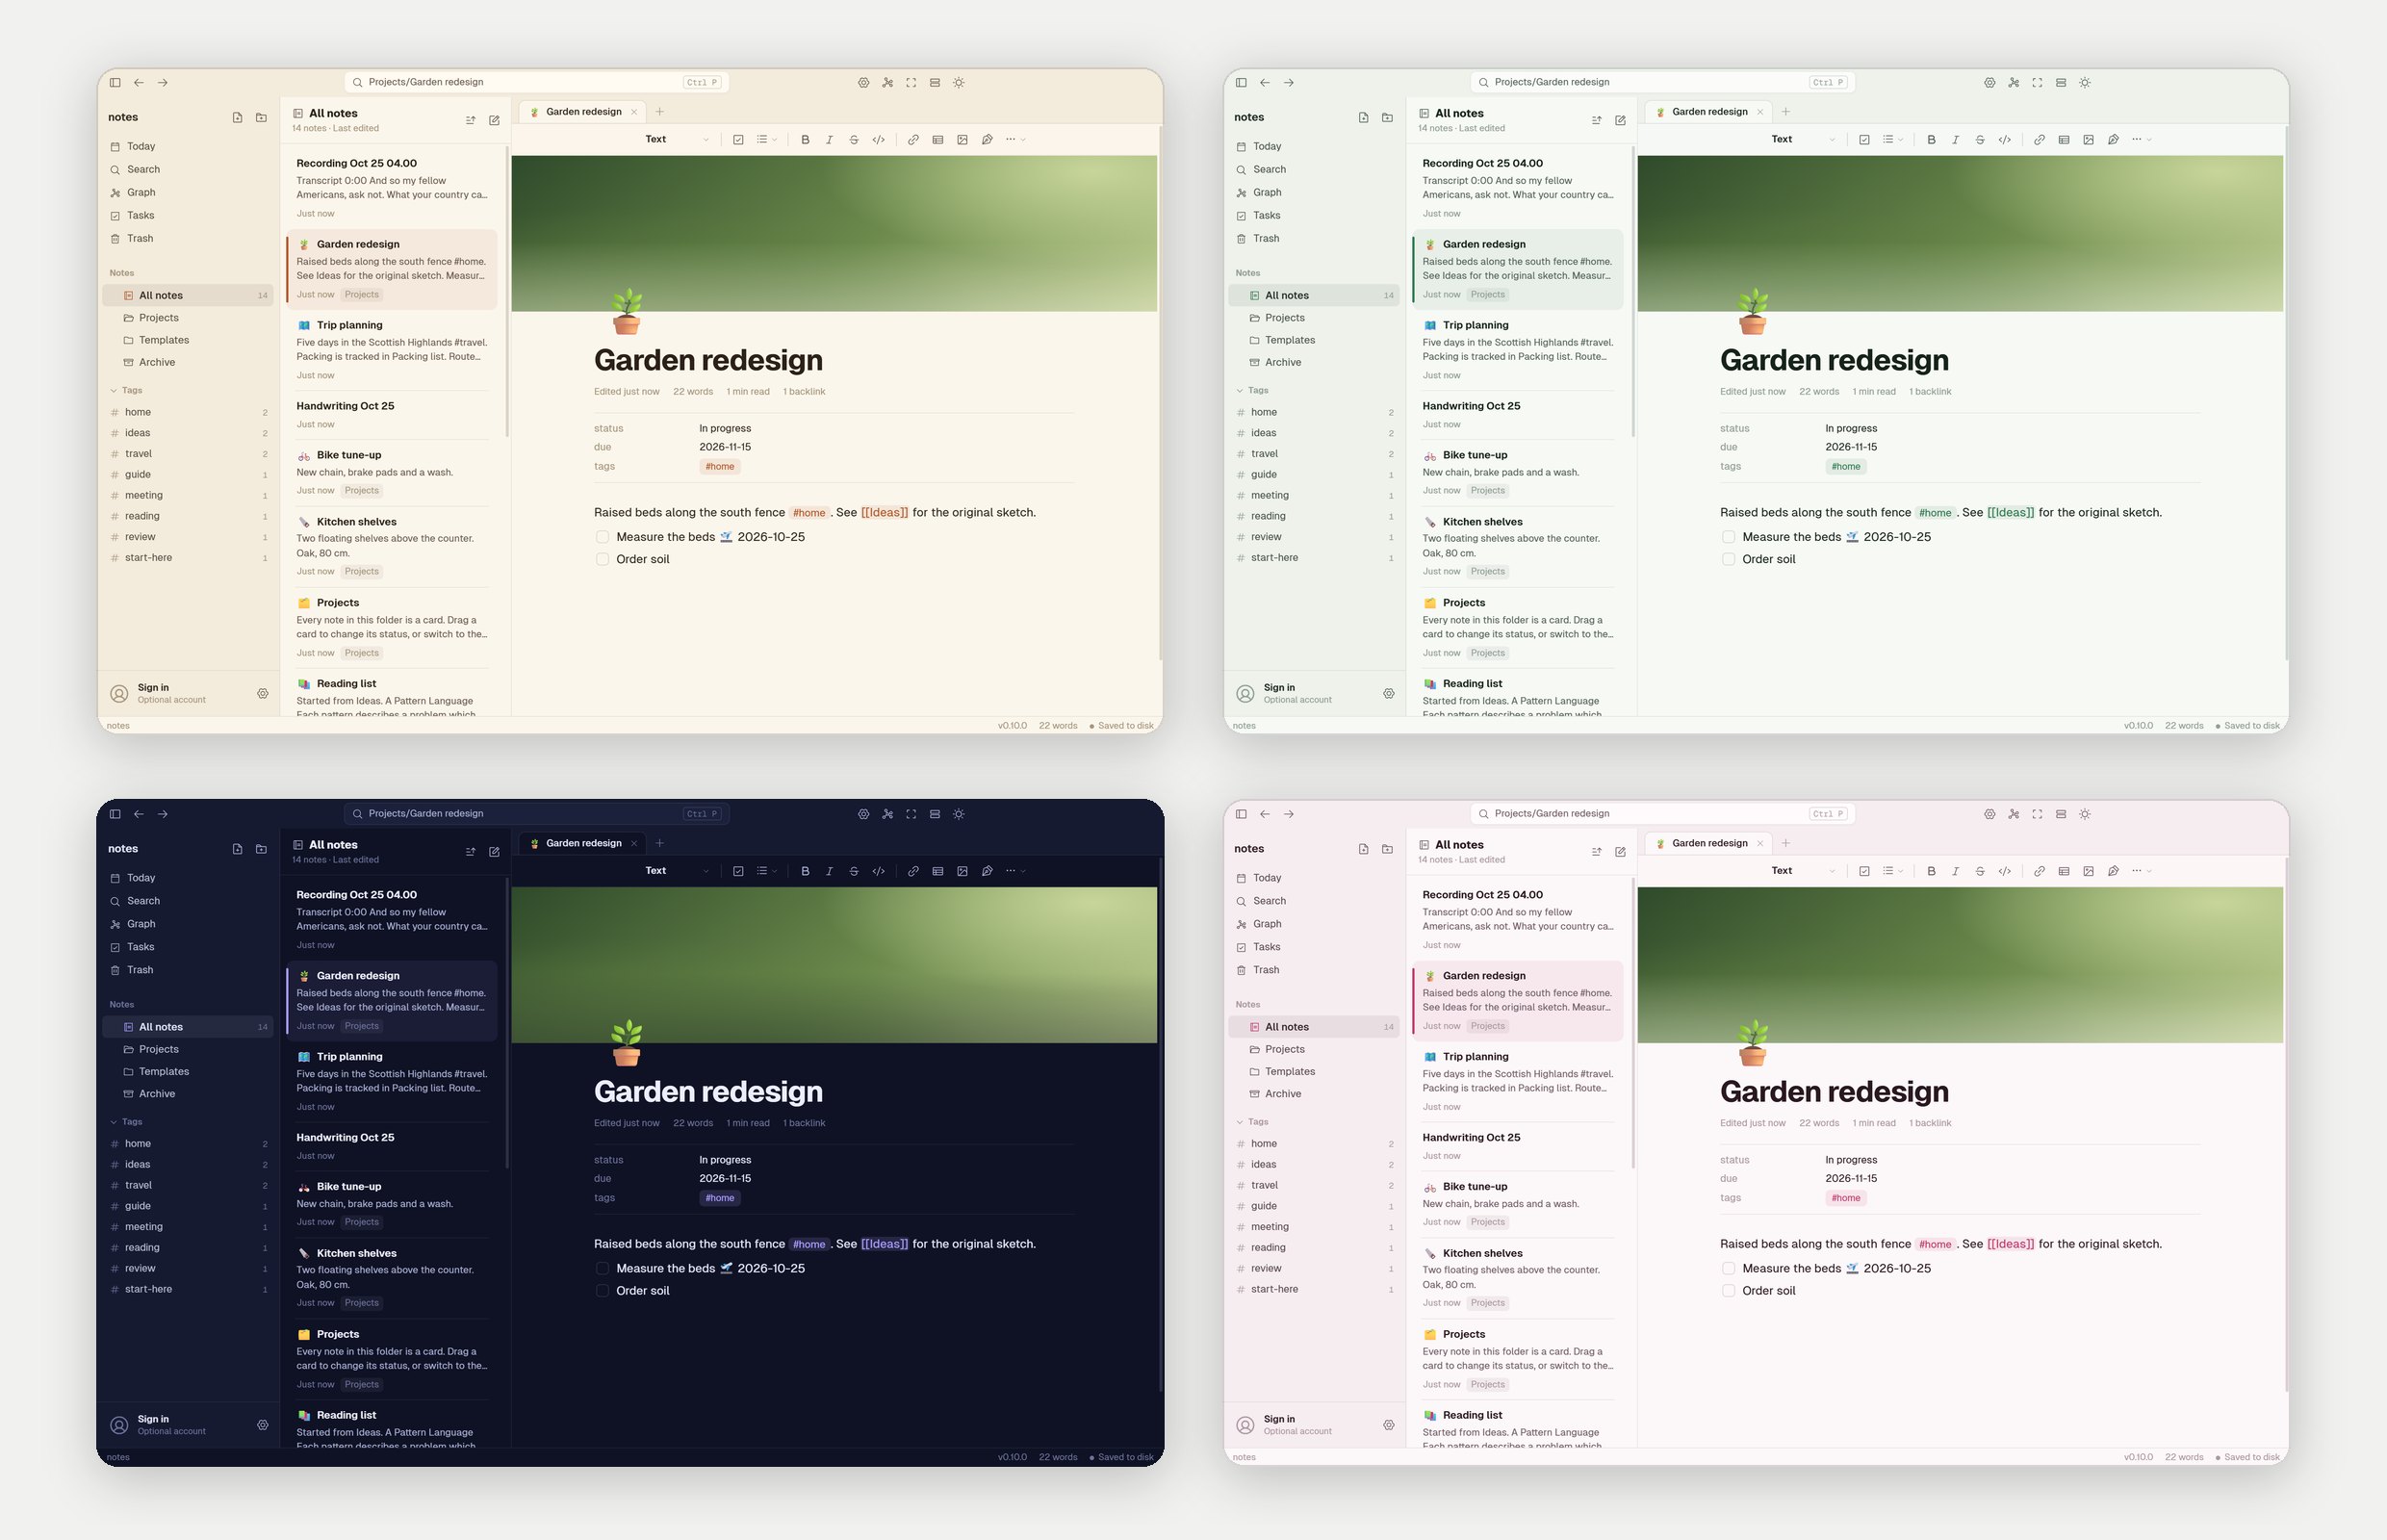
Task: Insert inline code in dark window toolbar
Action: click(878, 871)
